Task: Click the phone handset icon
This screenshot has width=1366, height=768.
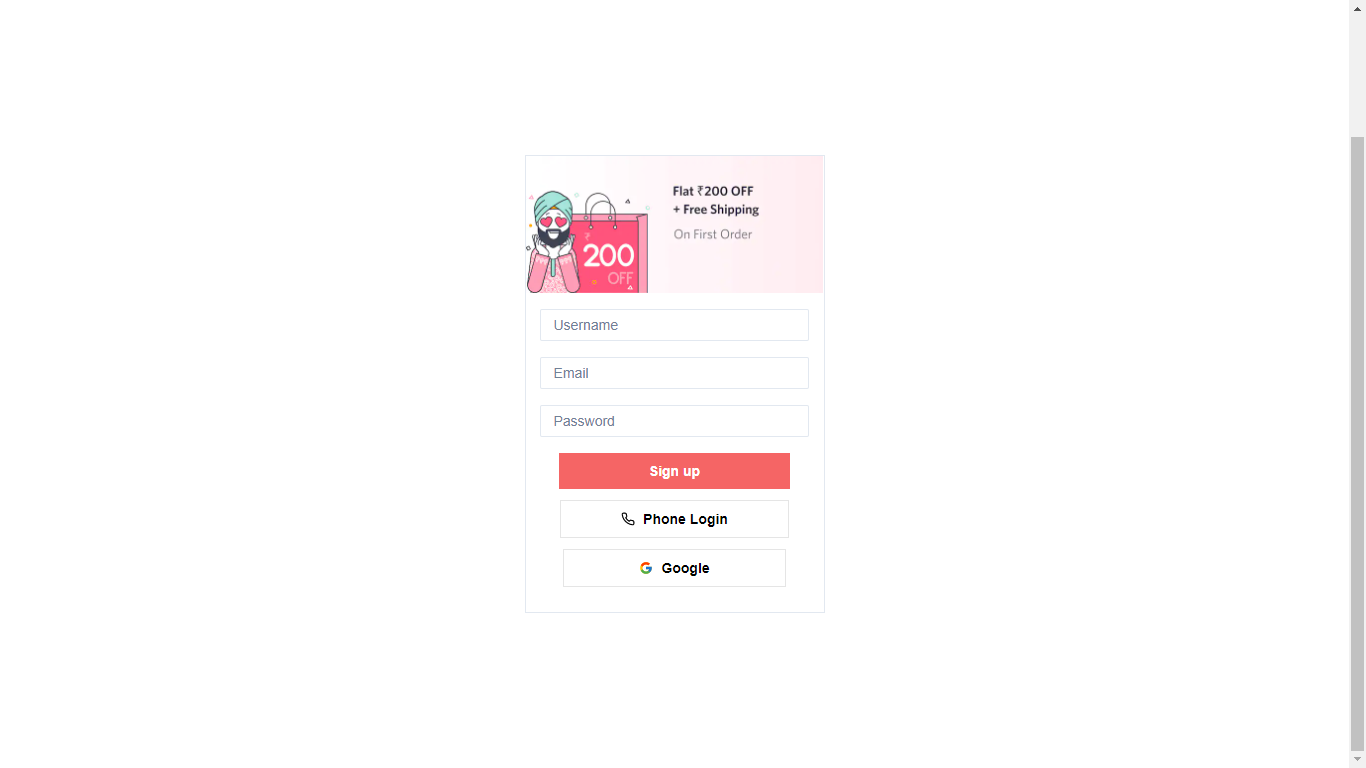Action: (628, 519)
